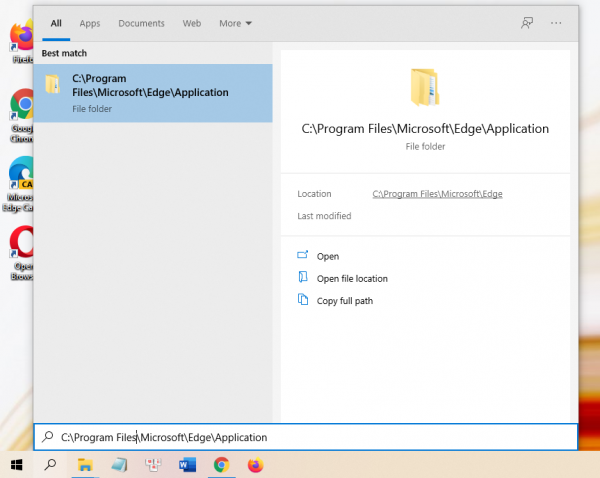This screenshot has height=478, width=600.
Task: Select the Web search tab
Action: pyautogui.click(x=192, y=23)
